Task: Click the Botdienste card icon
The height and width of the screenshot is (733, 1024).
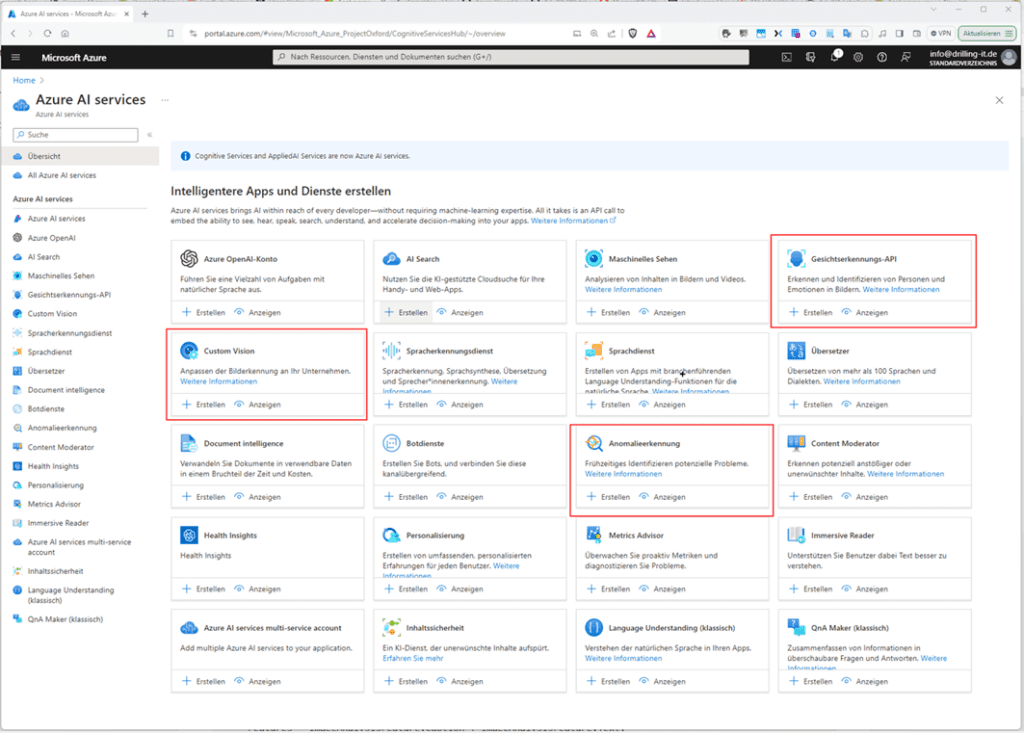Action: point(391,443)
